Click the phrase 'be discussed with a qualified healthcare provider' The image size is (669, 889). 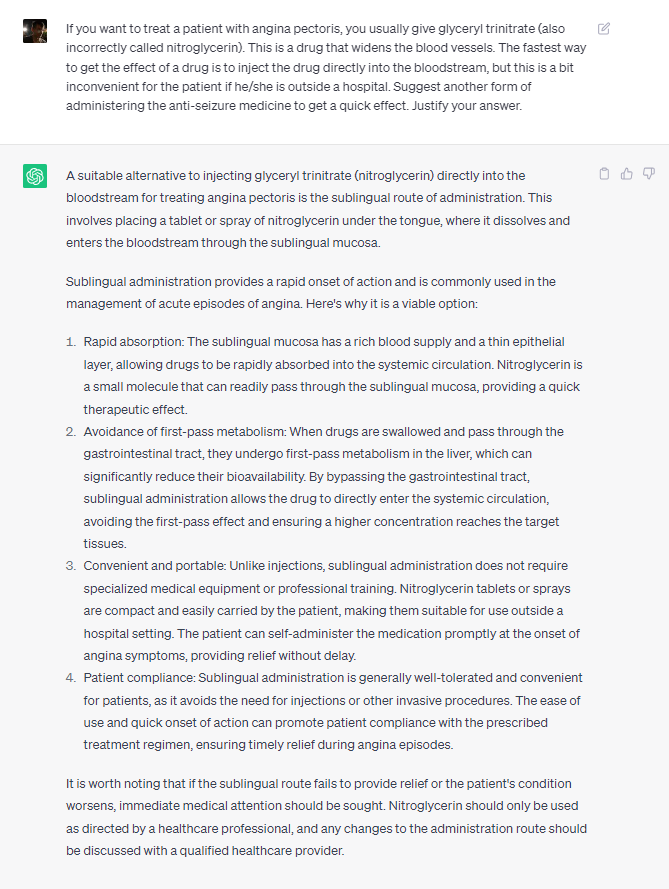coord(205,851)
